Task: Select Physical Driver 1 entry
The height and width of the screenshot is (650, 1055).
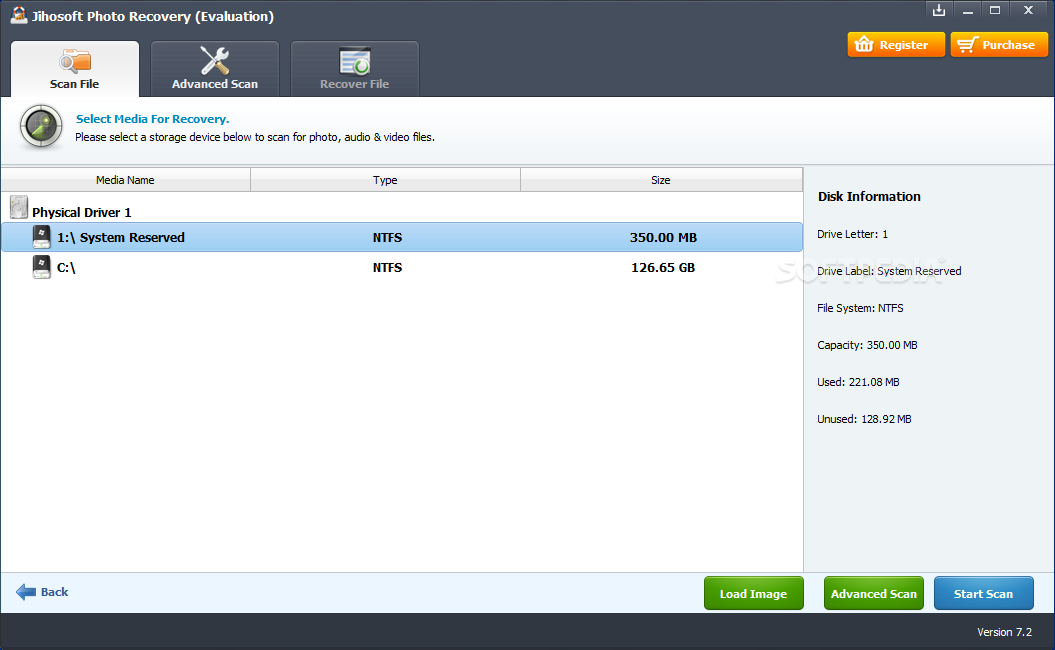Action: tap(81, 213)
